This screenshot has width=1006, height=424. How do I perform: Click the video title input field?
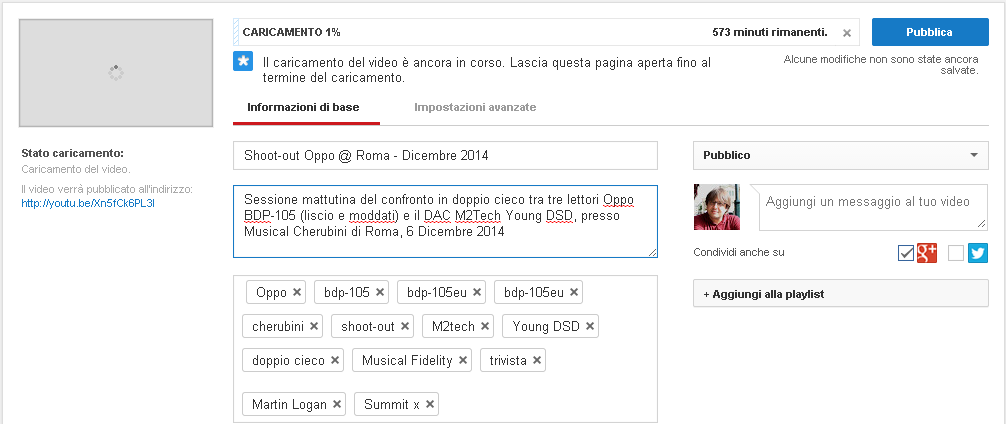click(445, 156)
